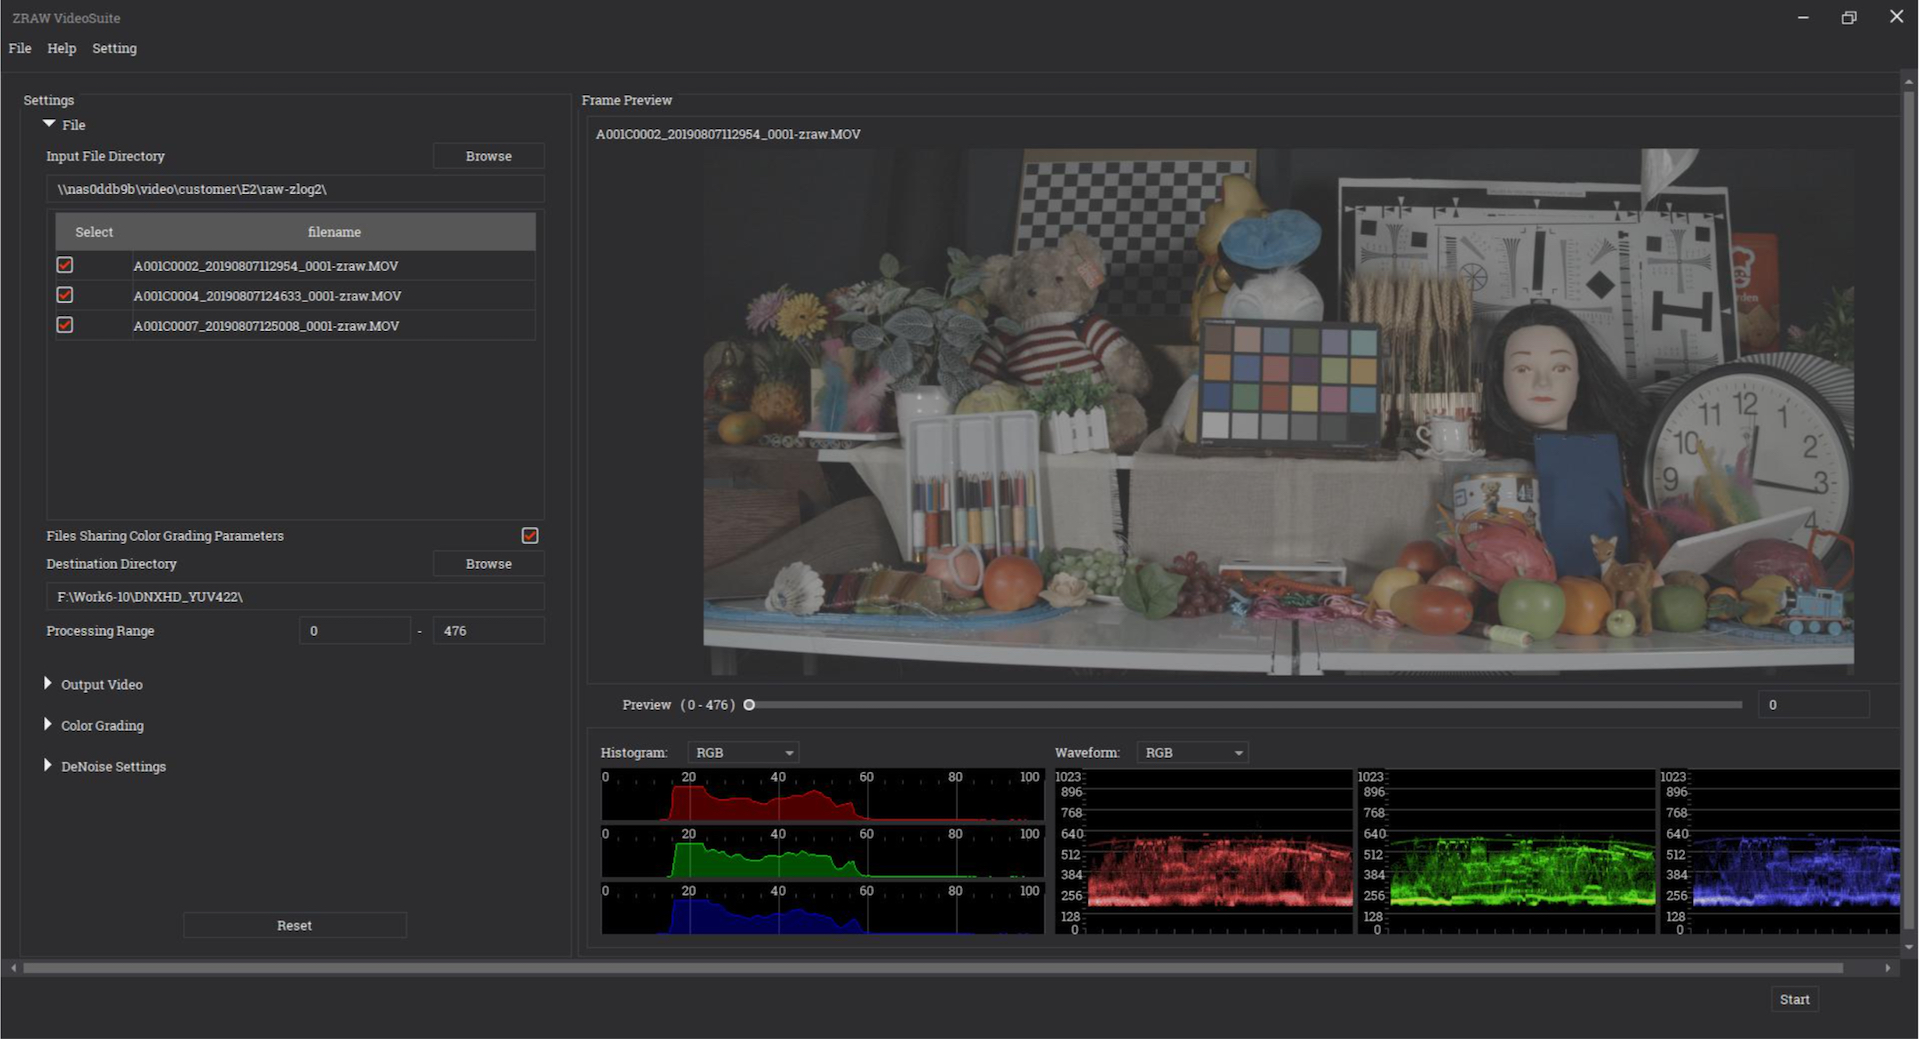Browse for Input File Directory
Screen dimensions: 1920x1039
488,156
